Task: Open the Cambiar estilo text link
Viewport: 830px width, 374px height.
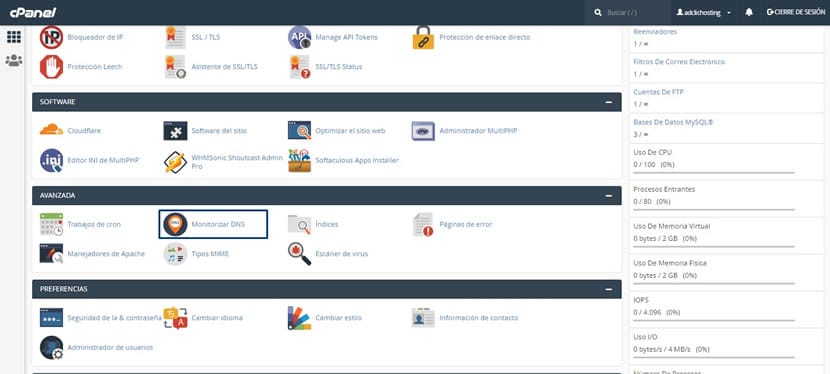Action: point(338,318)
